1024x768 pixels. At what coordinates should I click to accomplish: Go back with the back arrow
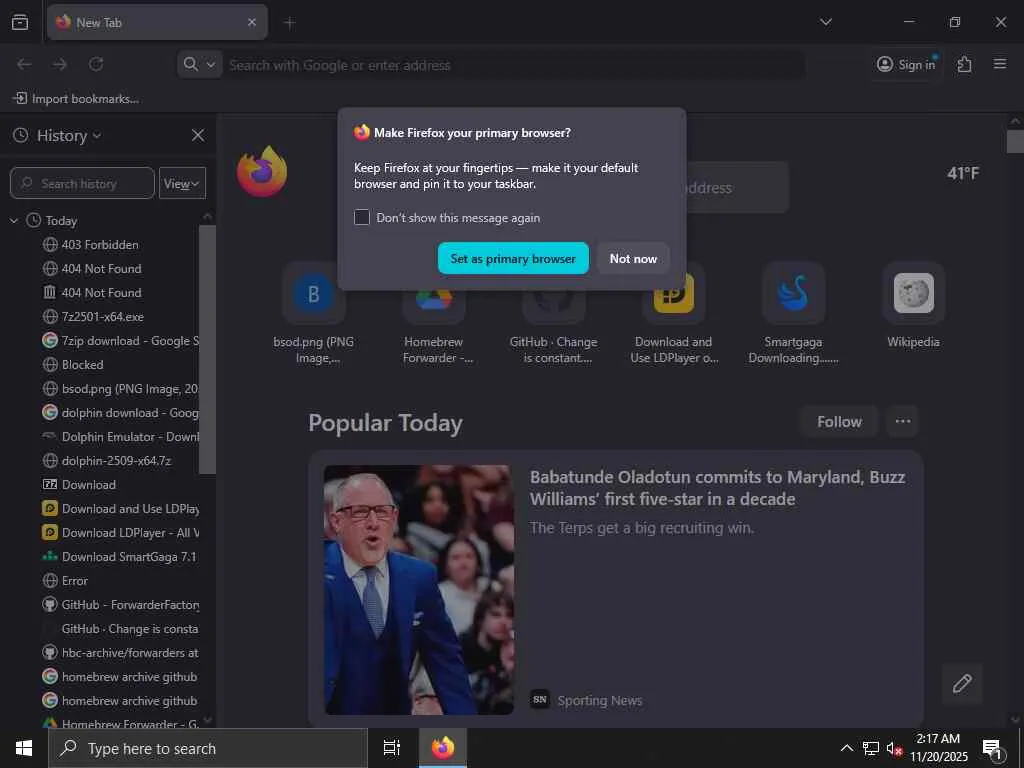24,64
